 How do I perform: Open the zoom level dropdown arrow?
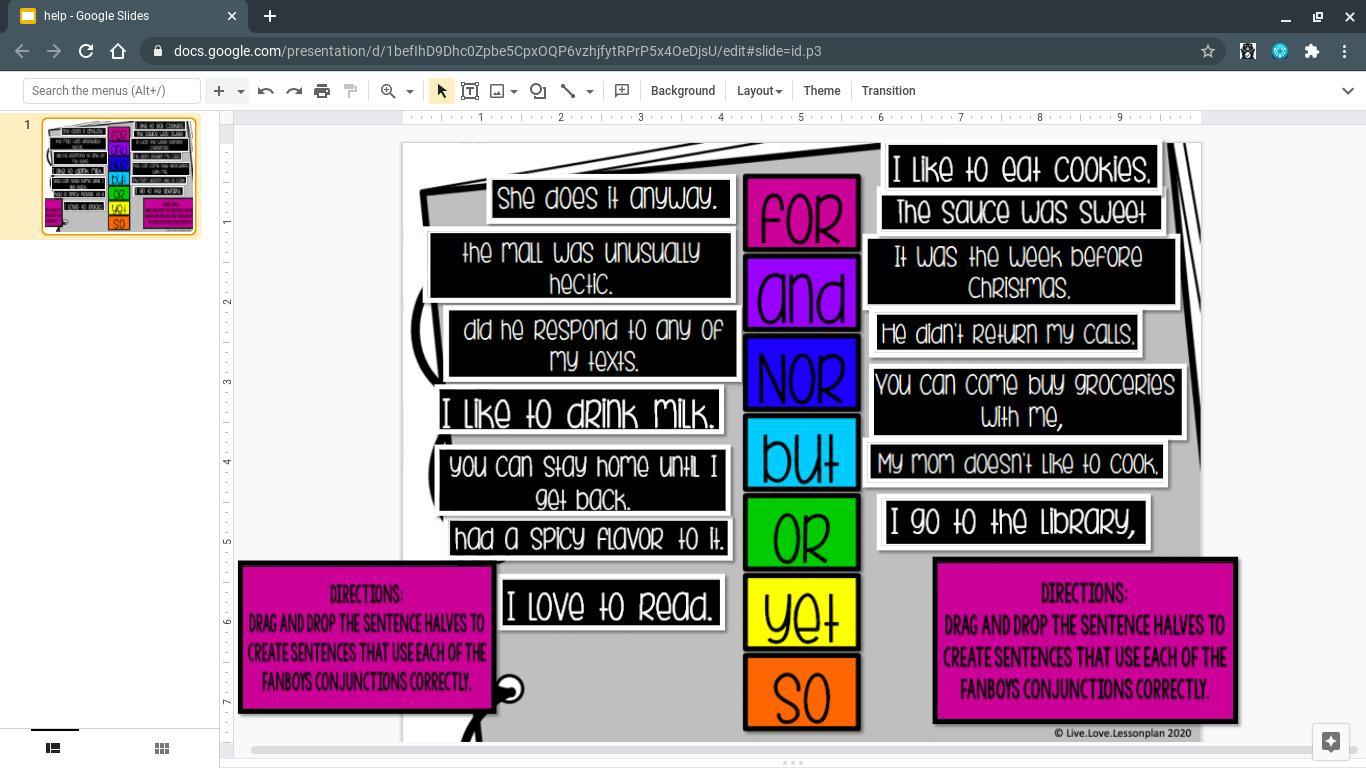point(409,91)
